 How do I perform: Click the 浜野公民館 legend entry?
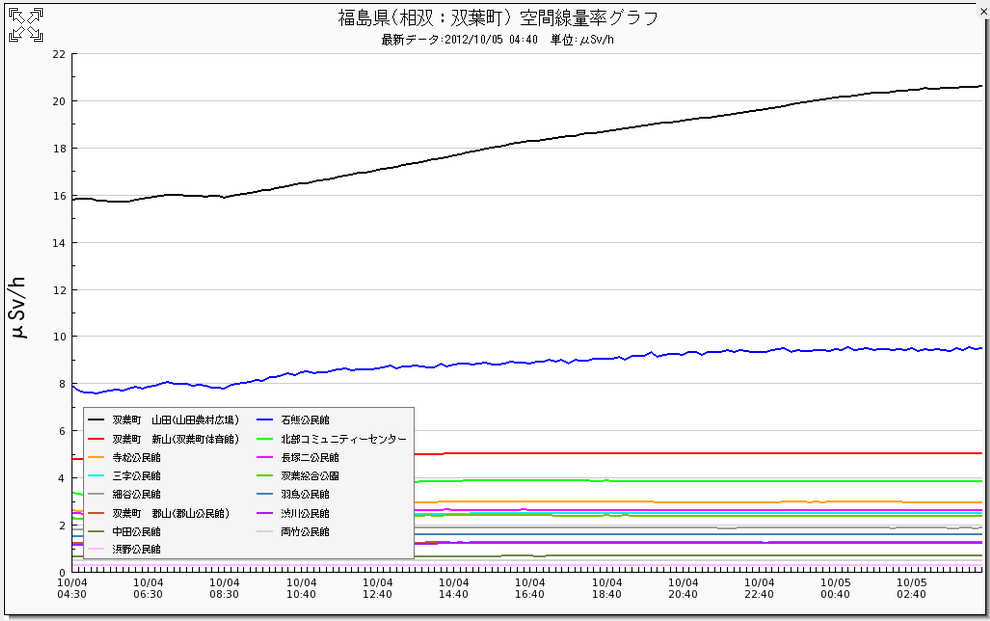pyautogui.click(x=137, y=549)
